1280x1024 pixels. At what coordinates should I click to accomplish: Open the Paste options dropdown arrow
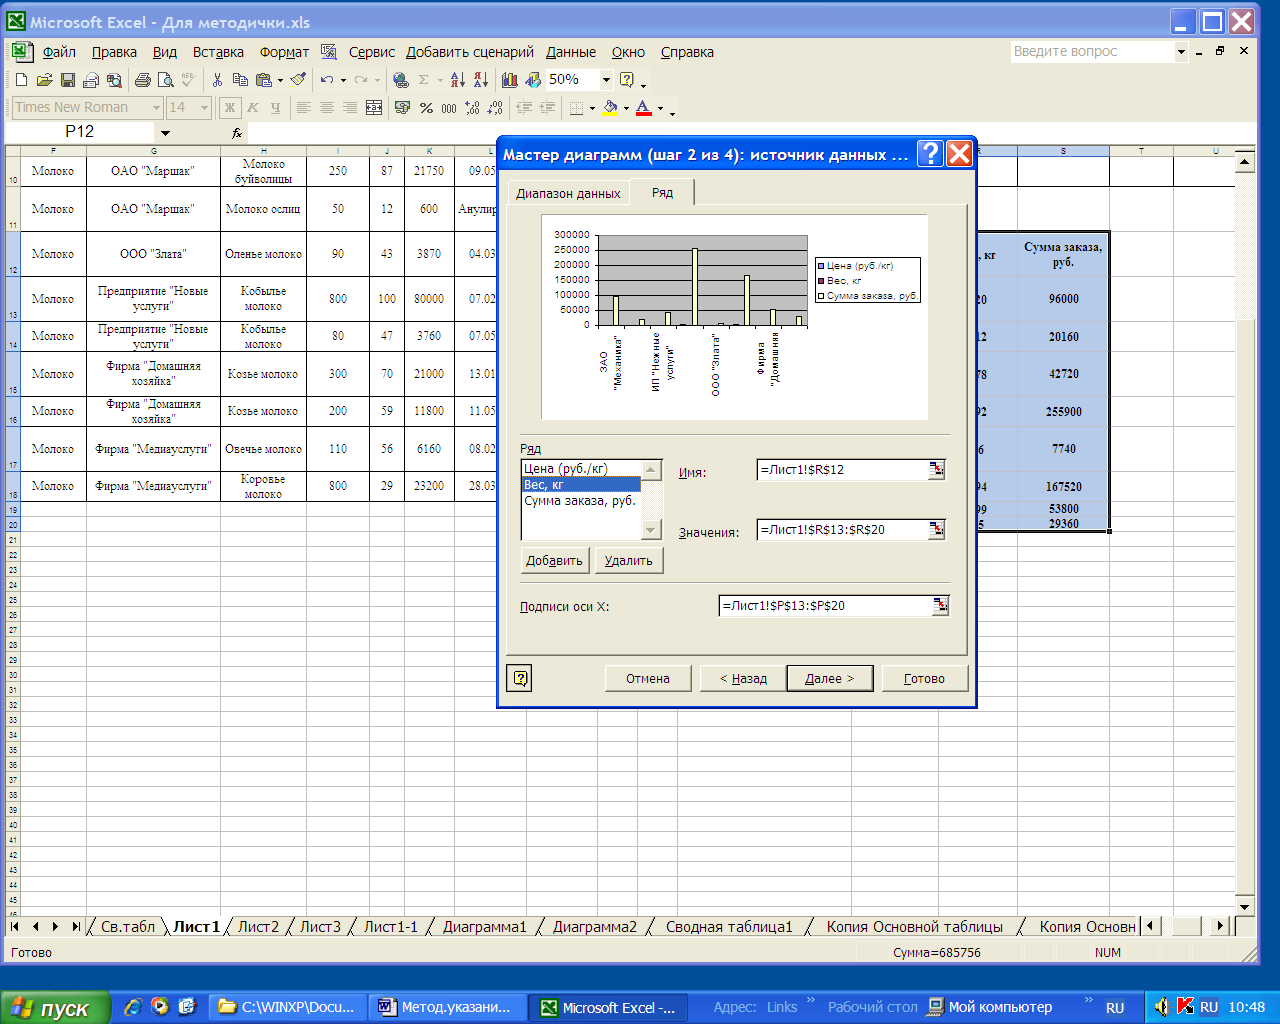pos(280,80)
